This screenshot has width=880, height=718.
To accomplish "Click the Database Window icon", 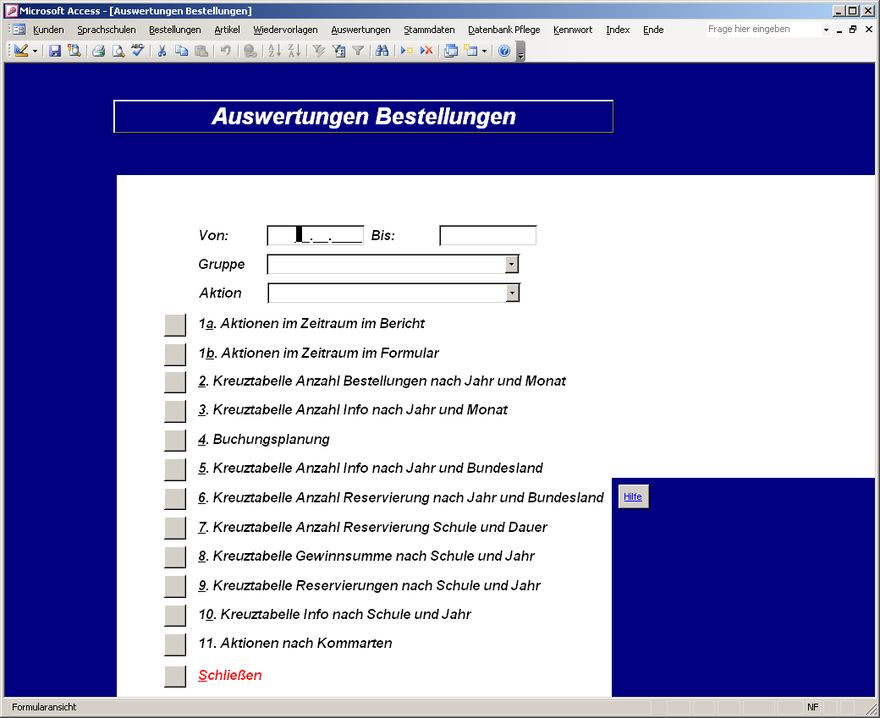I will [451, 51].
